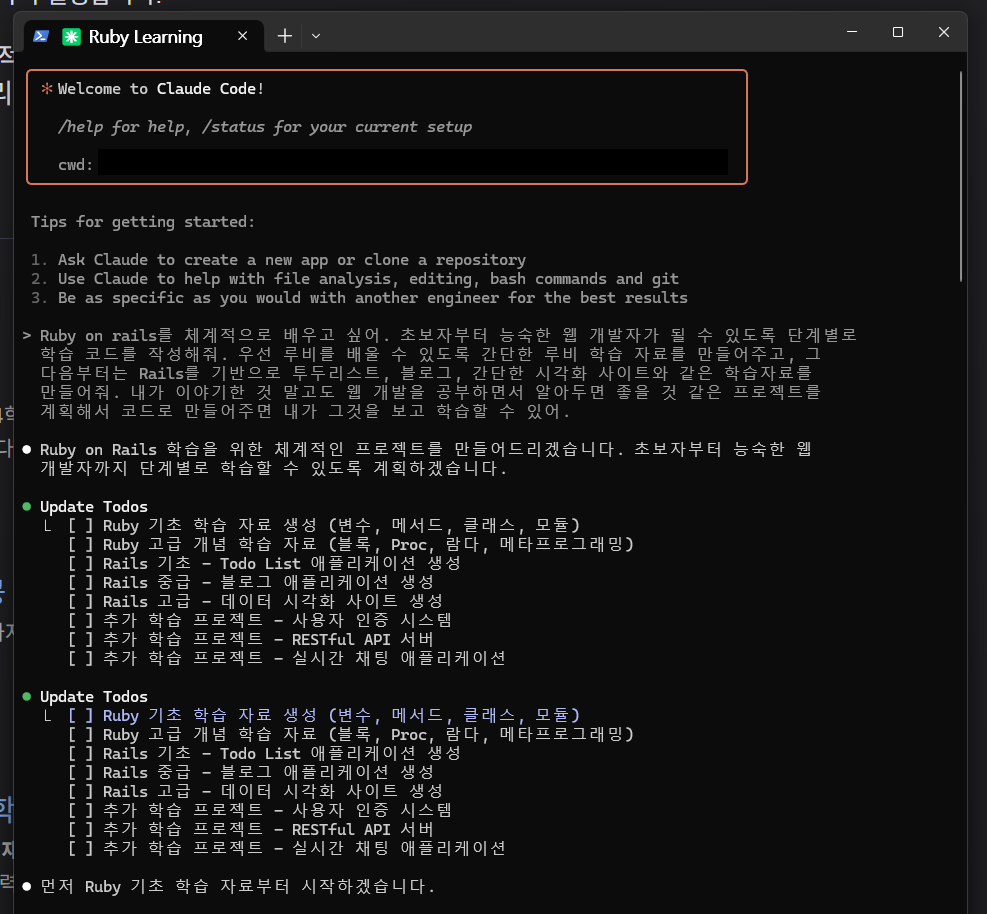Image resolution: width=987 pixels, height=914 pixels.
Task: Maximize the terminal window
Action: [x=898, y=31]
